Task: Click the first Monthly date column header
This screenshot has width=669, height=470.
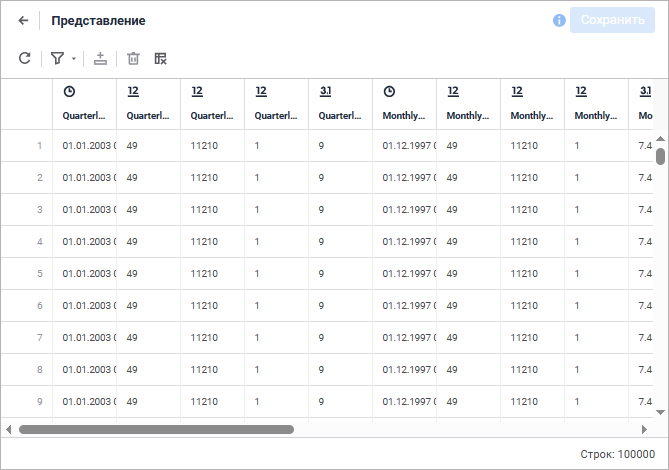Action: [x=404, y=104]
